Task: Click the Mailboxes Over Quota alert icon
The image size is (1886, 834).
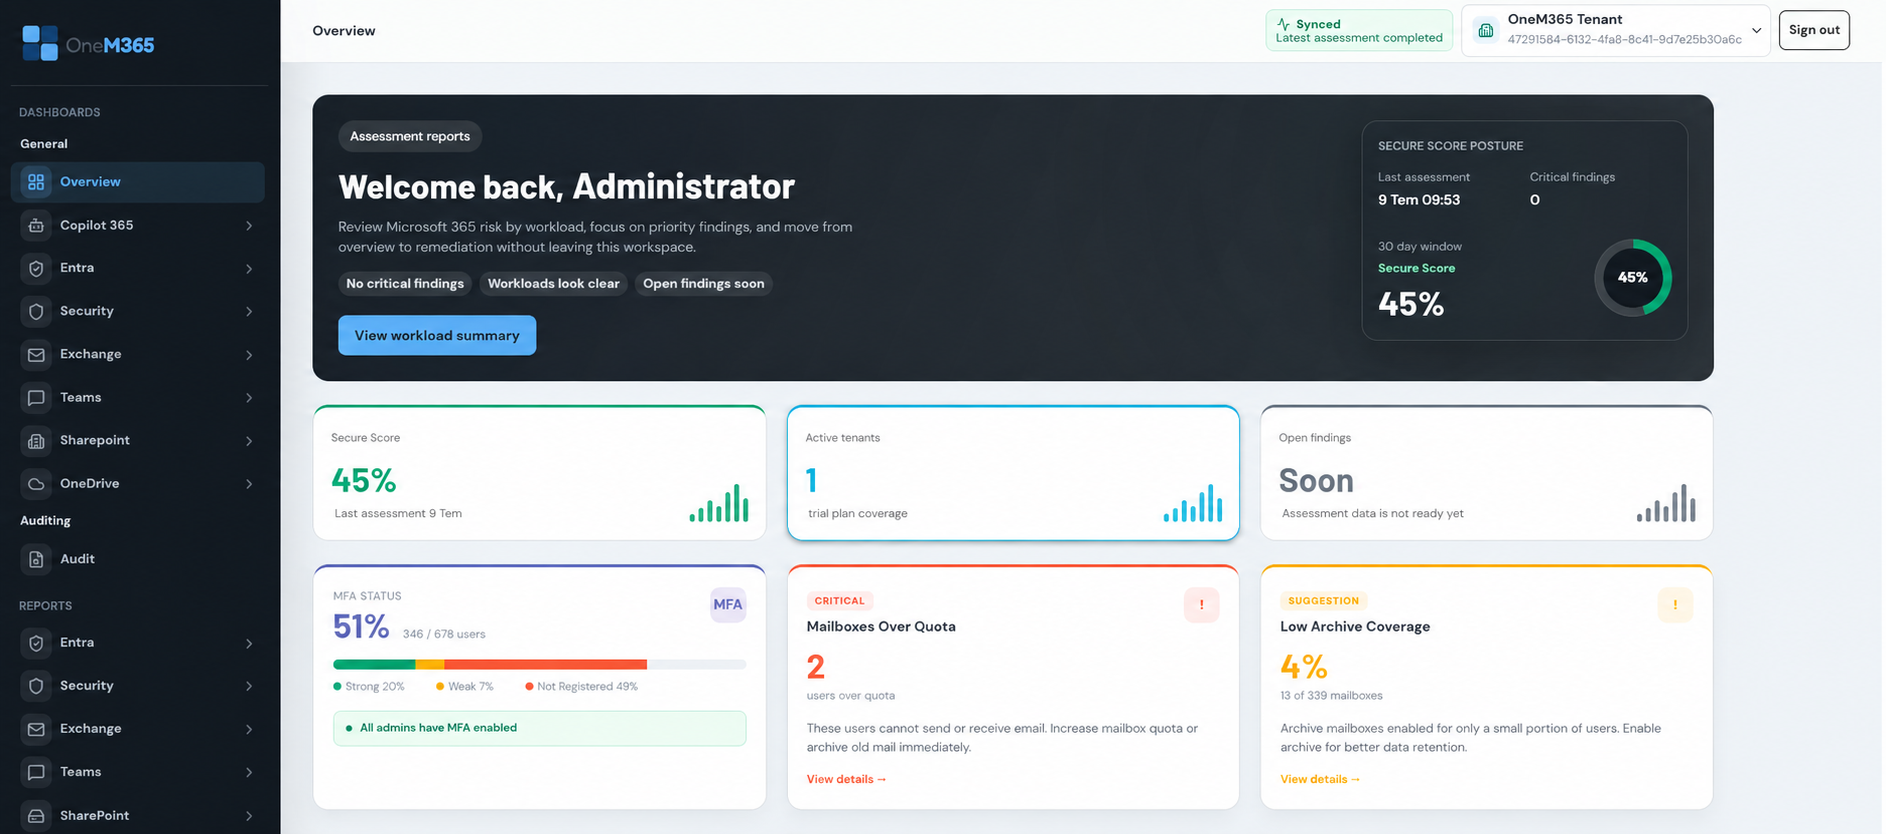Action: (1201, 605)
